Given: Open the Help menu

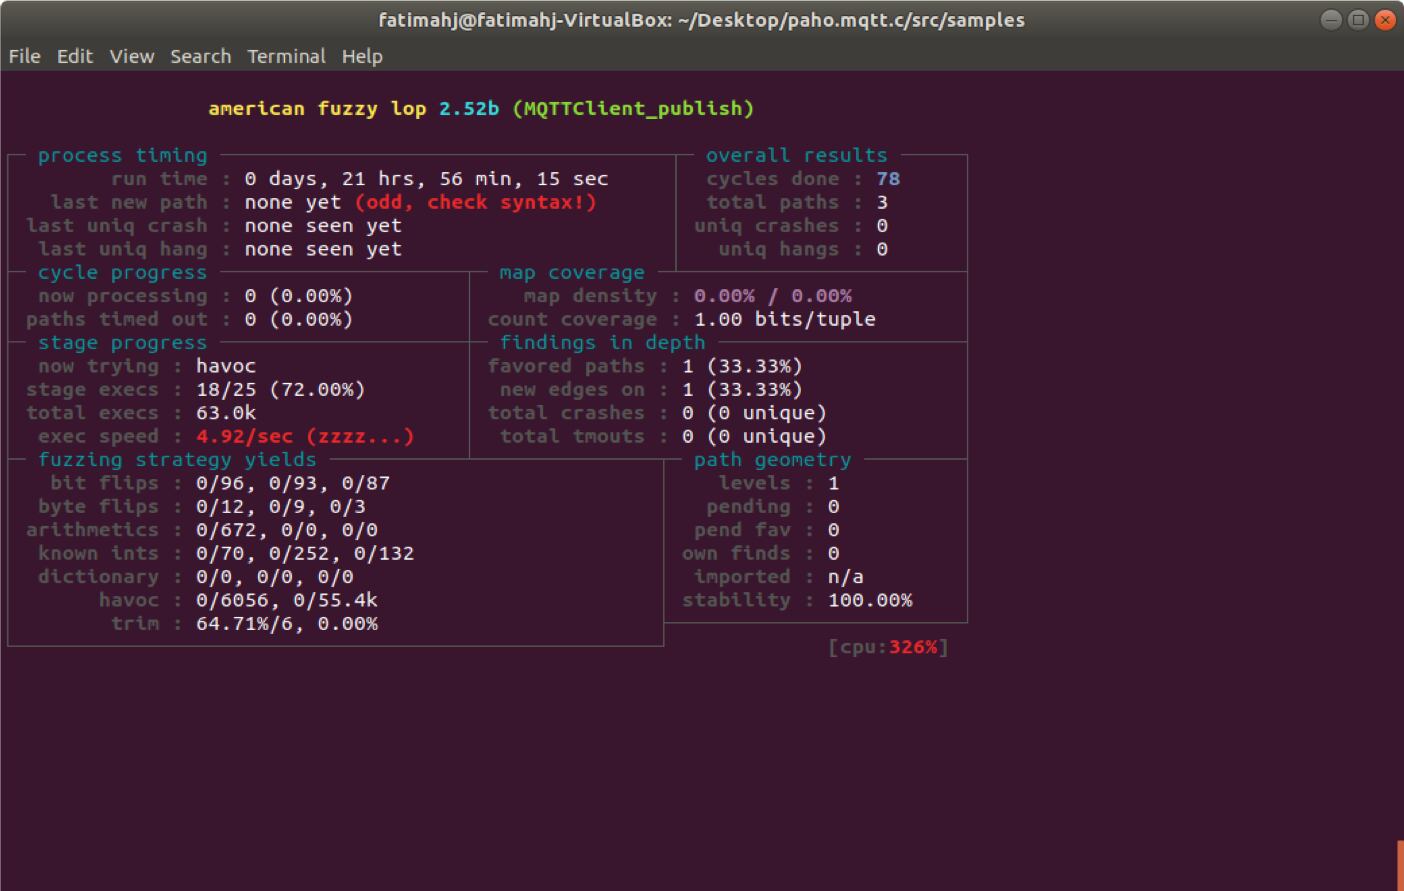Looking at the screenshot, I should coord(362,56).
